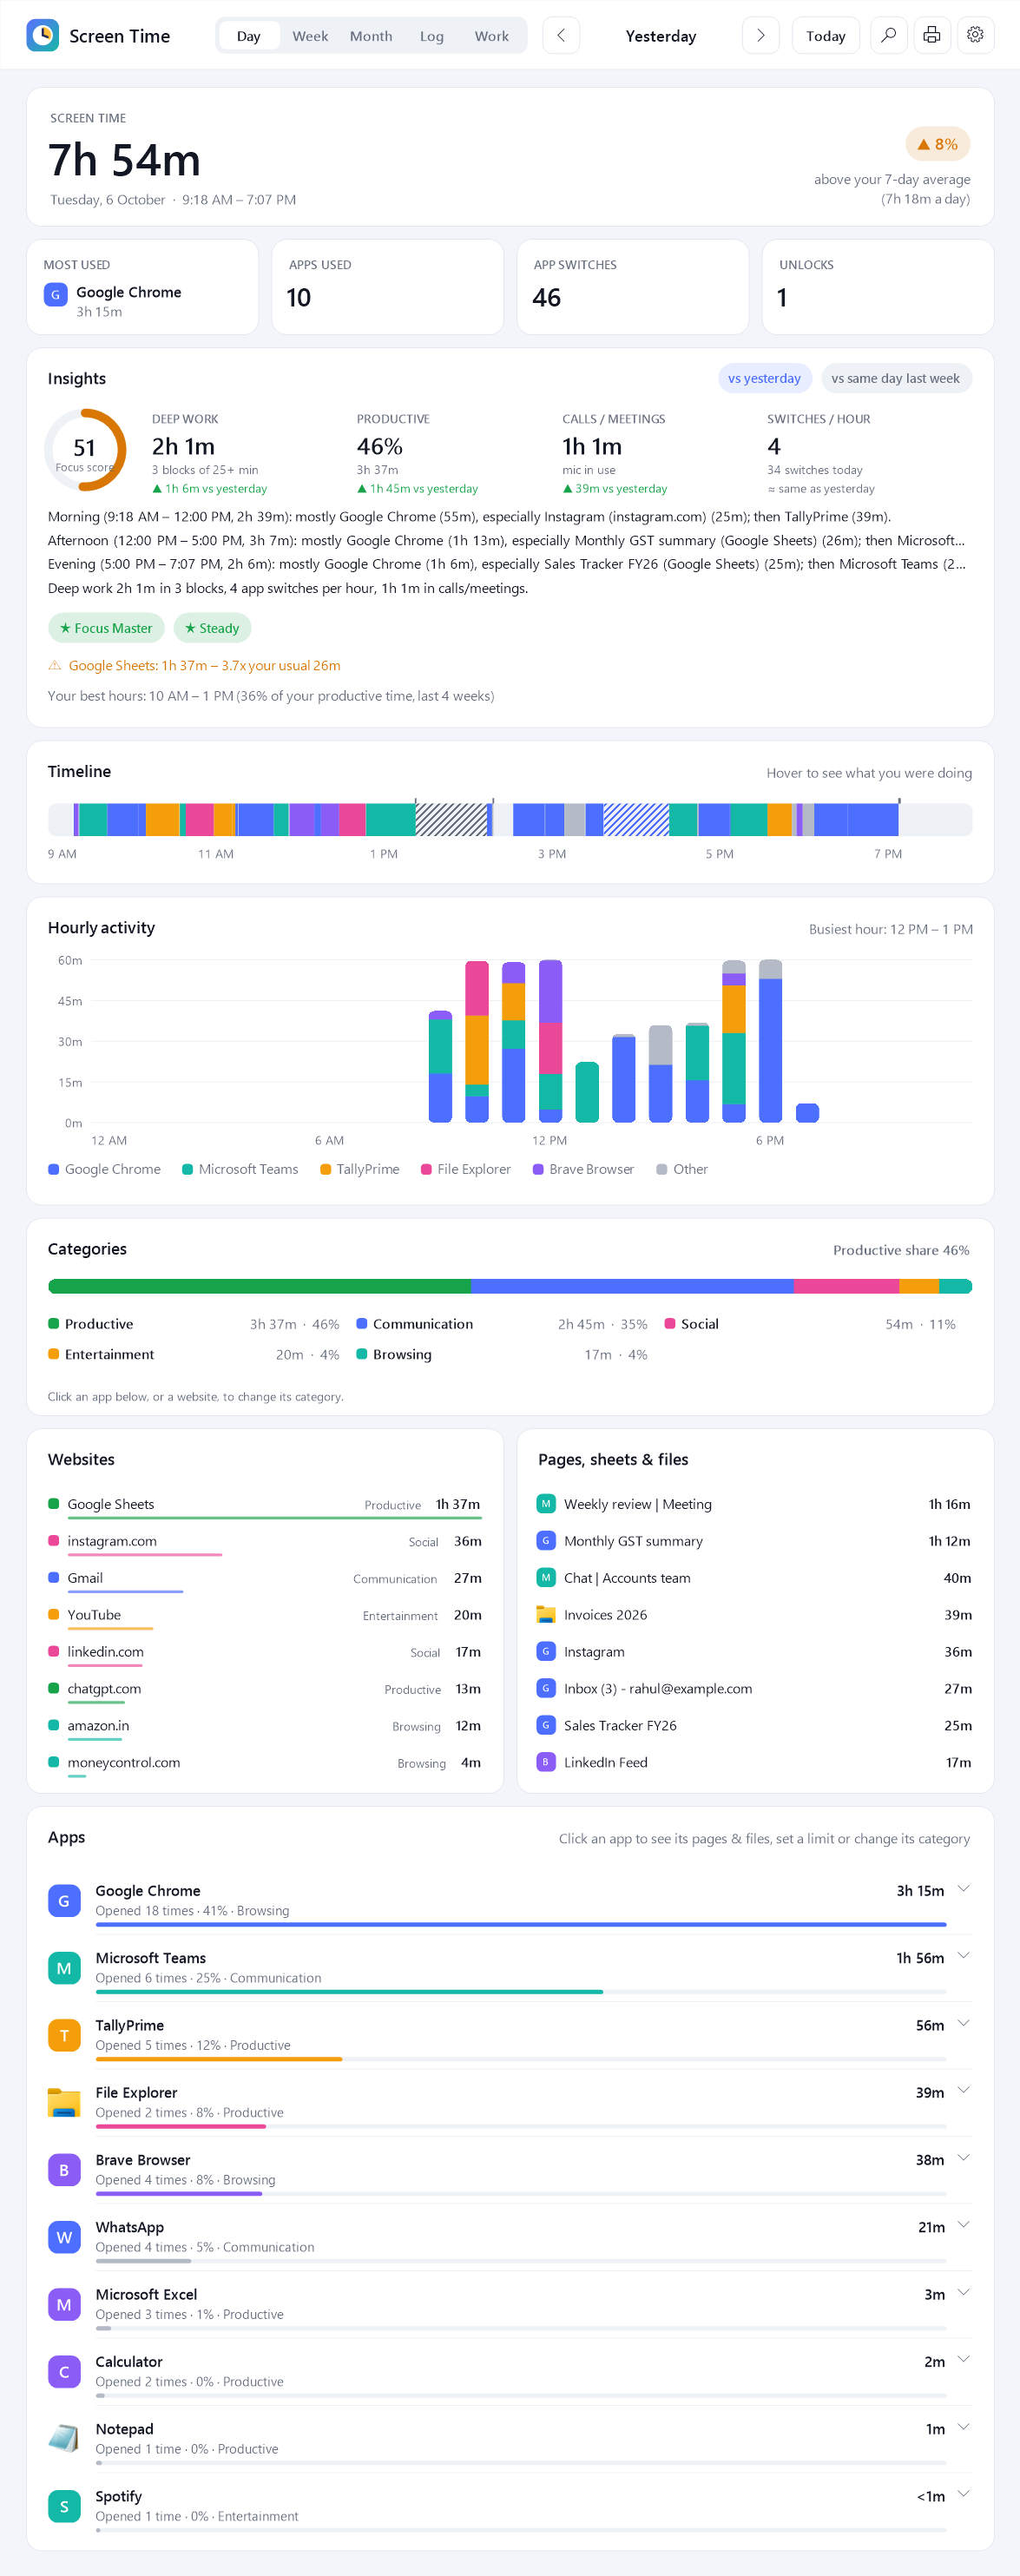1020x2576 pixels.
Task: Expand the Microsoft Teams app row chevron
Action: pos(964,1956)
